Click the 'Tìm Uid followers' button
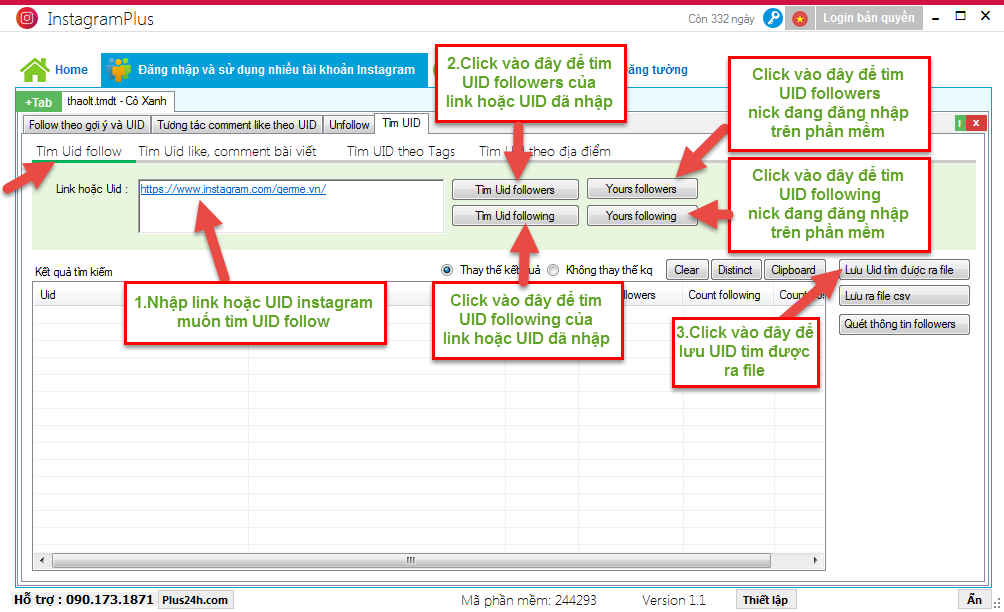The height and width of the screenshot is (612, 1004). click(x=515, y=190)
